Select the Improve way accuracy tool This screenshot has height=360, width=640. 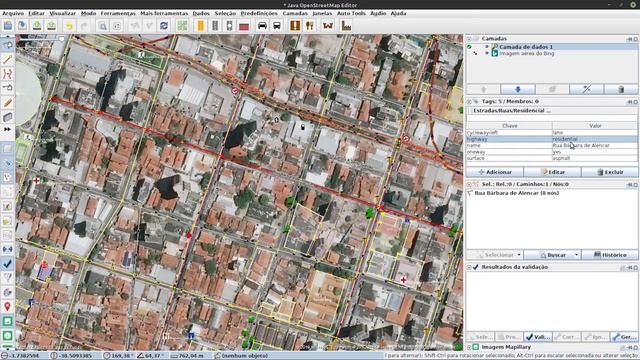click(7, 74)
